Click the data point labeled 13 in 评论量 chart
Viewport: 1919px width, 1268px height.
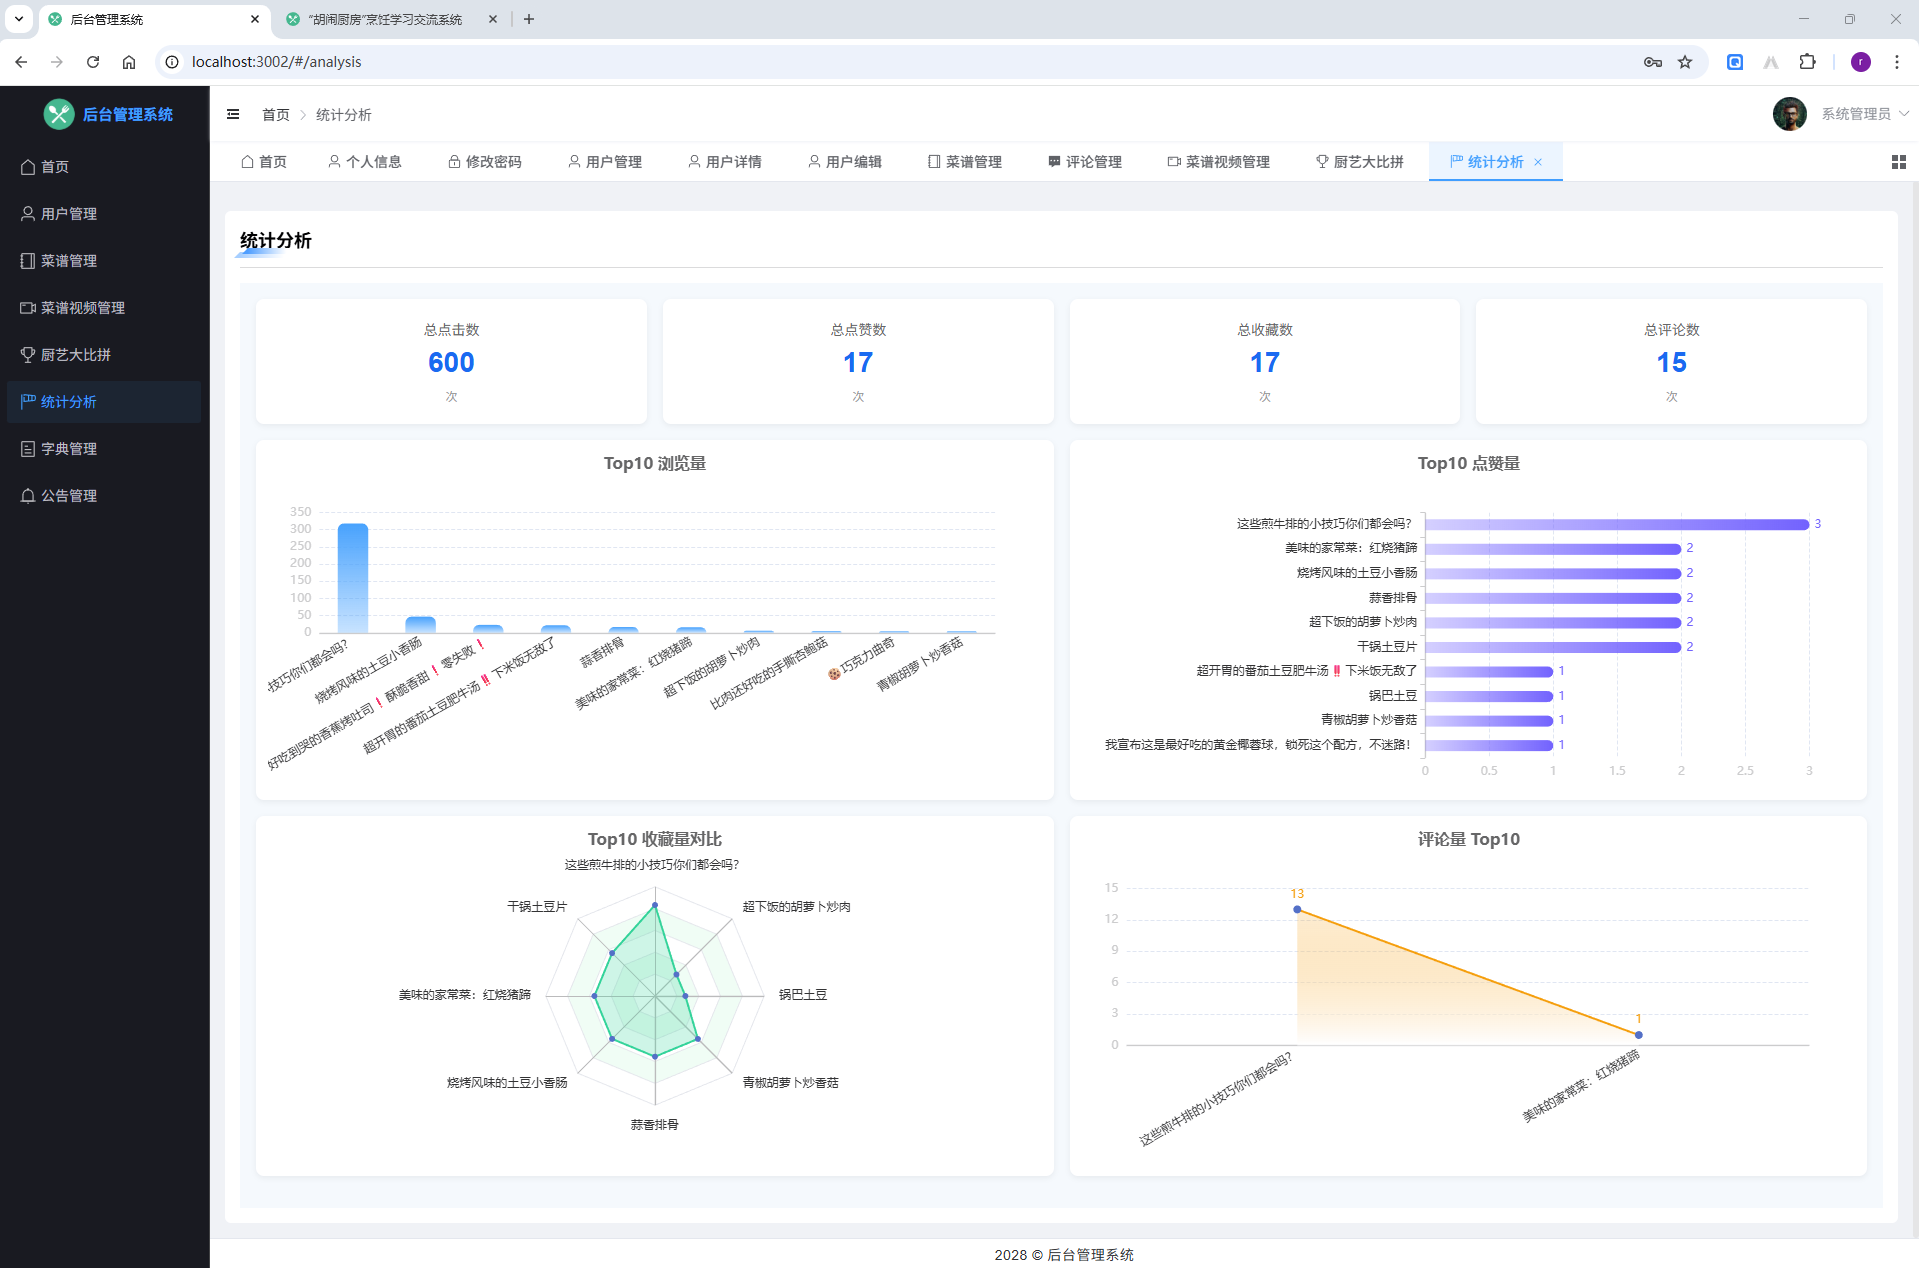click(x=1297, y=909)
